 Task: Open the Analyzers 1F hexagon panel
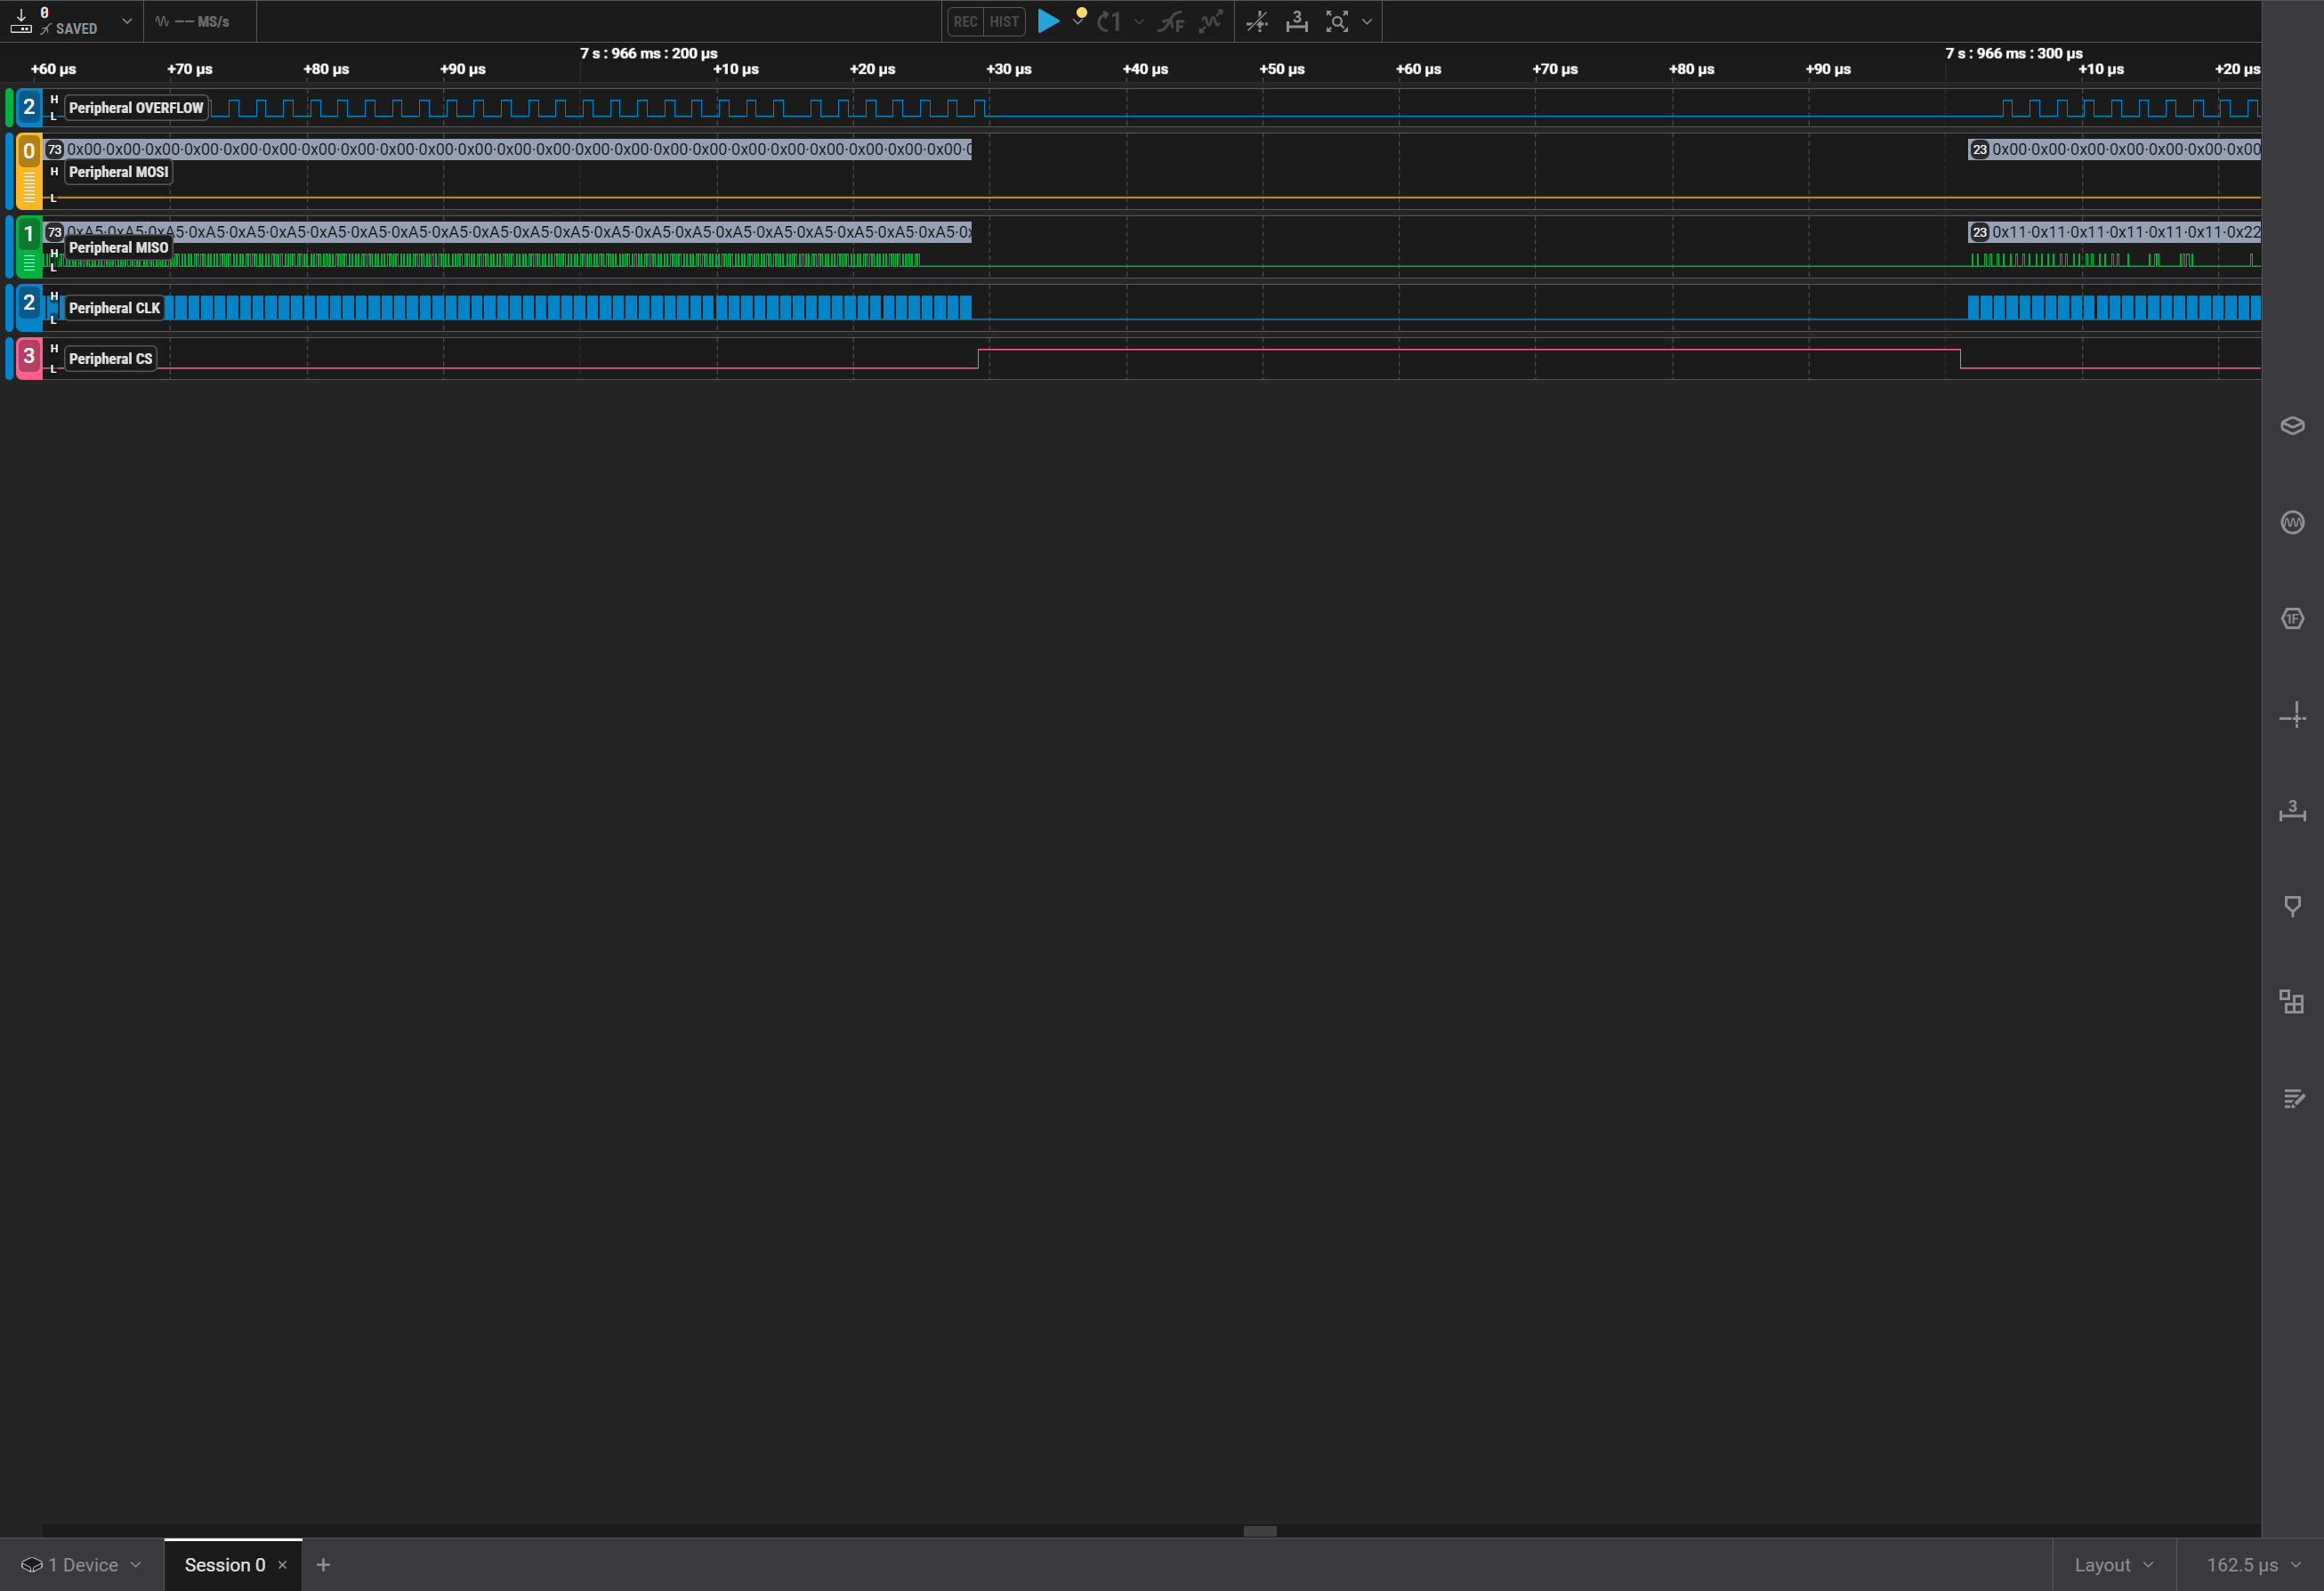coord(2292,619)
